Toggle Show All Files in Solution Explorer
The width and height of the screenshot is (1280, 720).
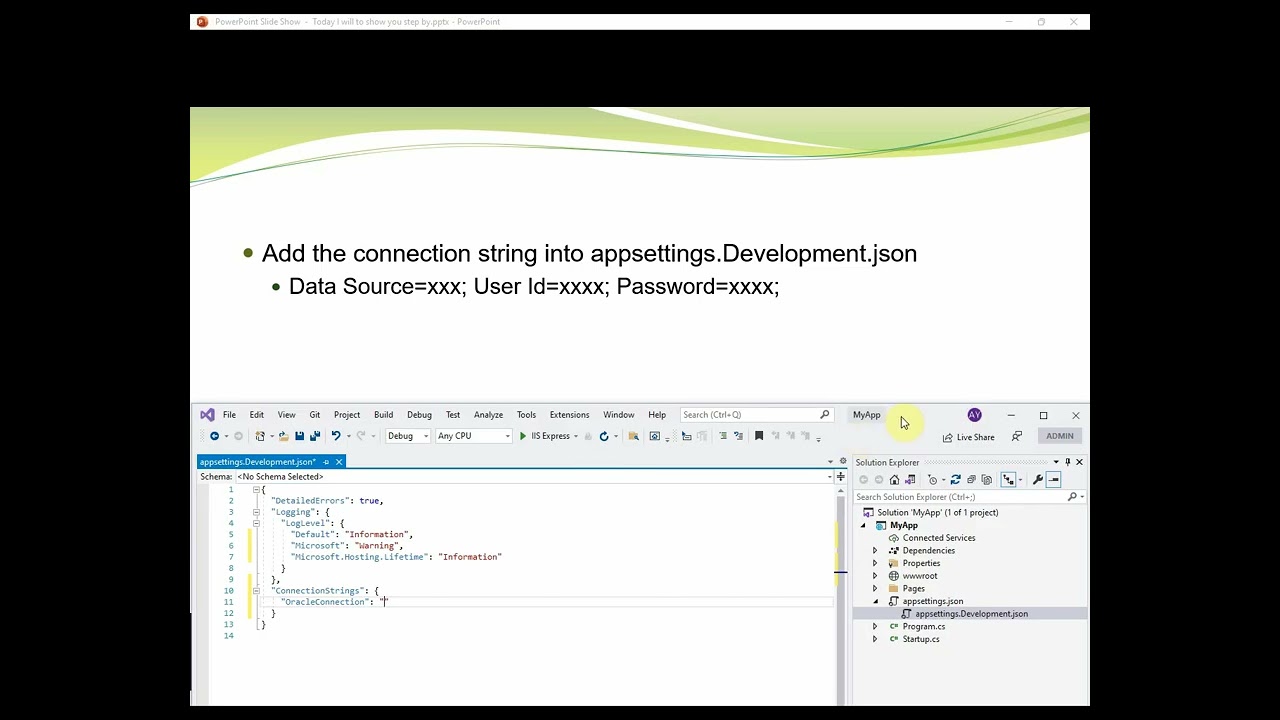[987, 480]
